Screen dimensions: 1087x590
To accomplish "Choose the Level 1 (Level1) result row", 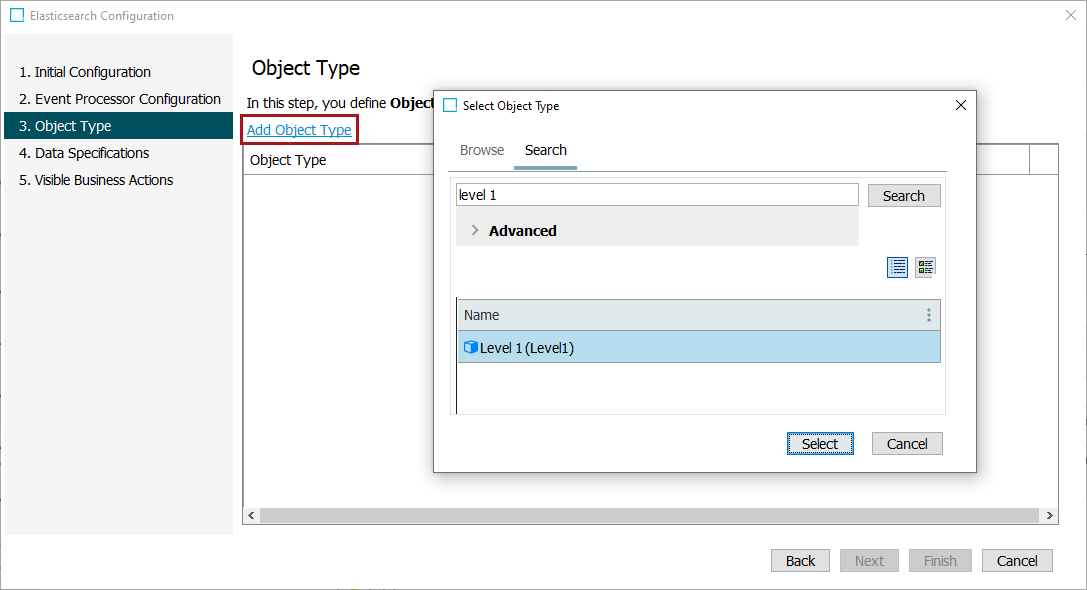I will pyautogui.click(x=700, y=347).
